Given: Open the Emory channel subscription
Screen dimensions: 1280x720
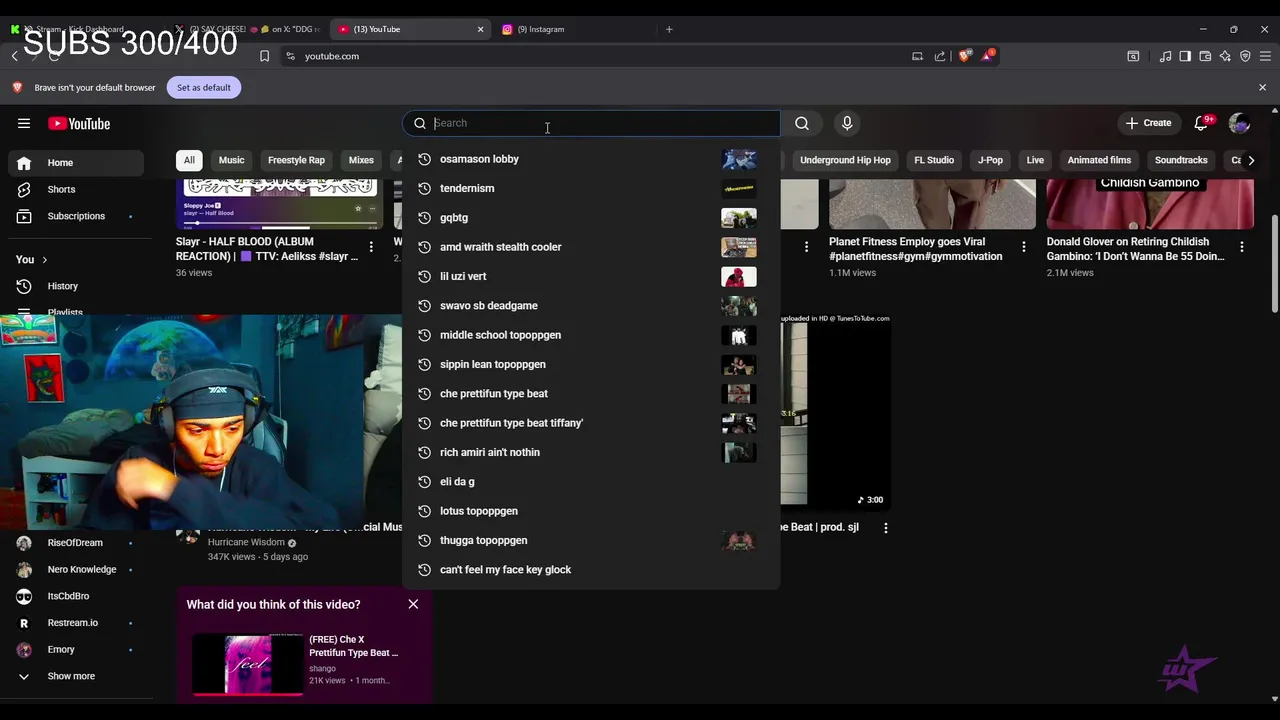Looking at the screenshot, I should 75,650.
